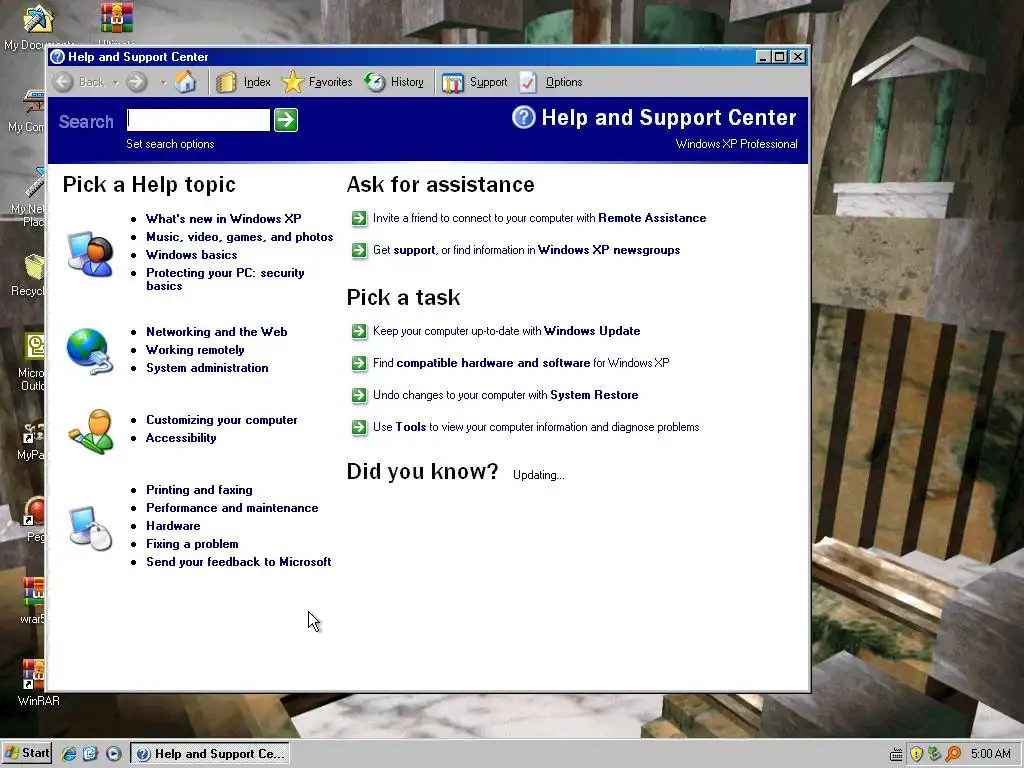Open Music, video, games, and photos topic
Screen dimensions: 1024x768
click(x=240, y=237)
